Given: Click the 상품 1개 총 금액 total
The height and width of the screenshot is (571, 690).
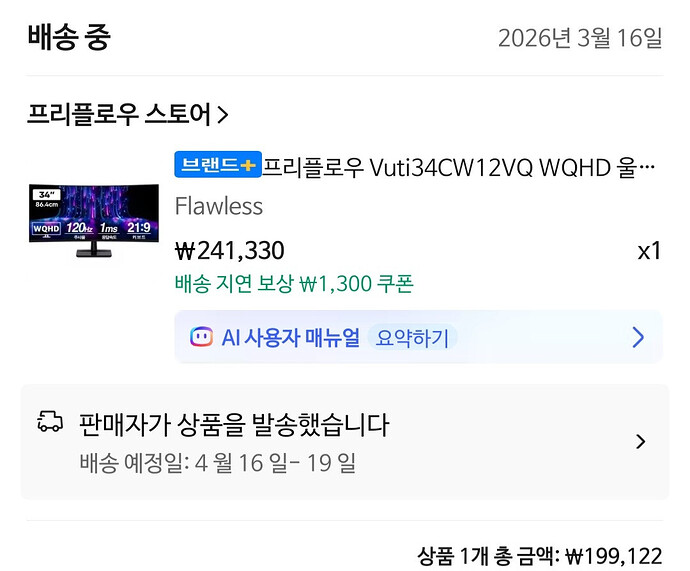Looking at the screenshot, I should coord(540,556).
